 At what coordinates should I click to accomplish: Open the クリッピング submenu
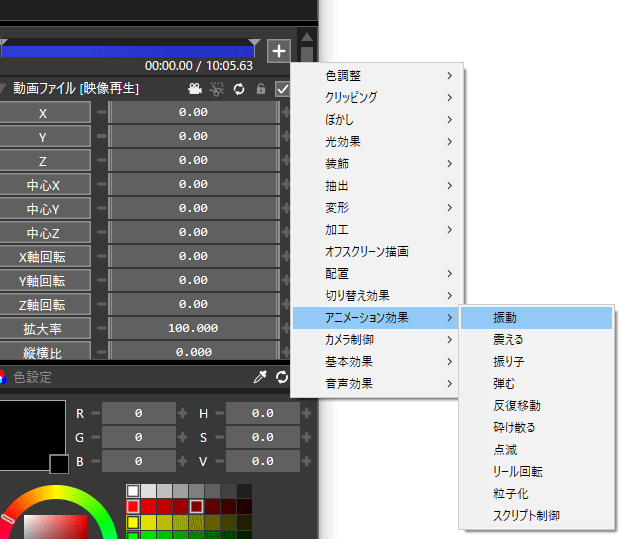(x=378, y=97)
